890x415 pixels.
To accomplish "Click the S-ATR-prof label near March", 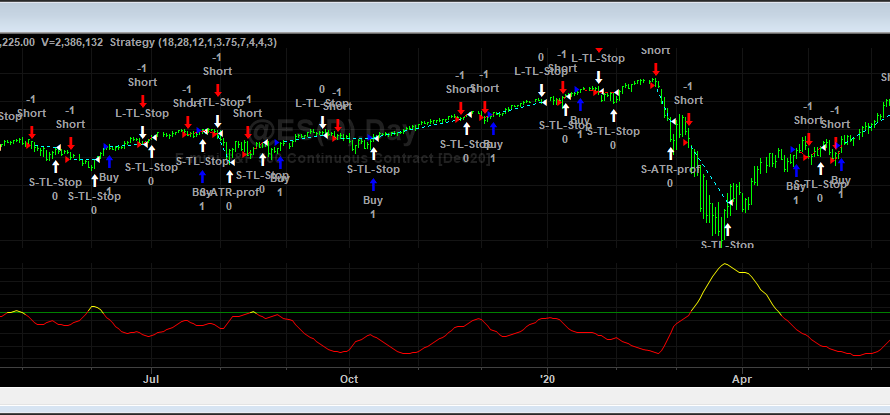I will coord(670,169).
